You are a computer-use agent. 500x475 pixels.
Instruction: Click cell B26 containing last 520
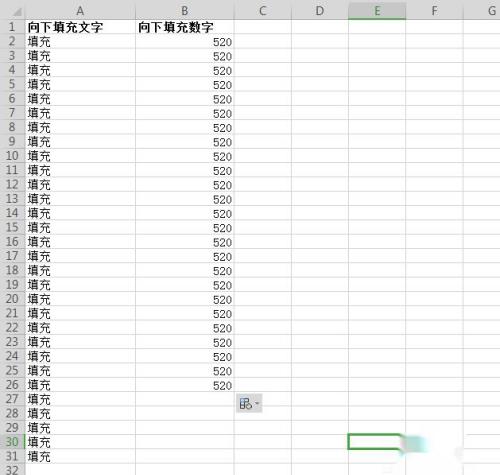click(x=185, y=385)
